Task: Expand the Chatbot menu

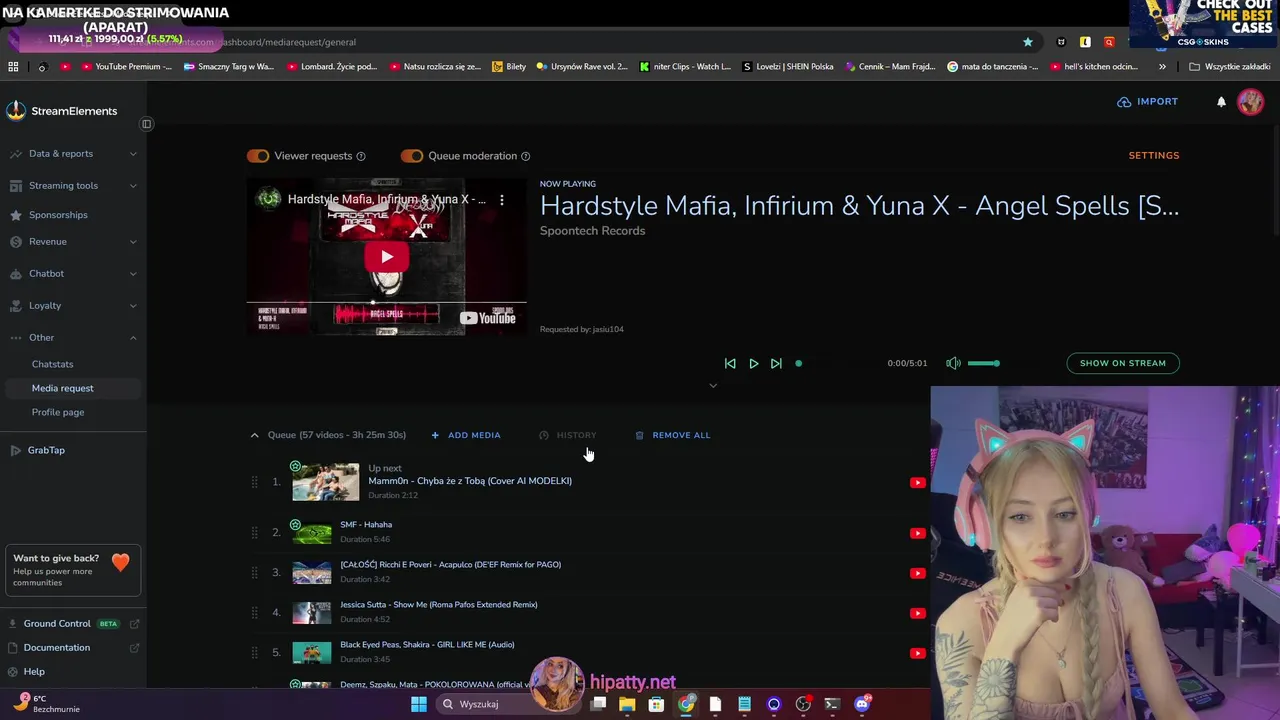Action: point(133,274)
